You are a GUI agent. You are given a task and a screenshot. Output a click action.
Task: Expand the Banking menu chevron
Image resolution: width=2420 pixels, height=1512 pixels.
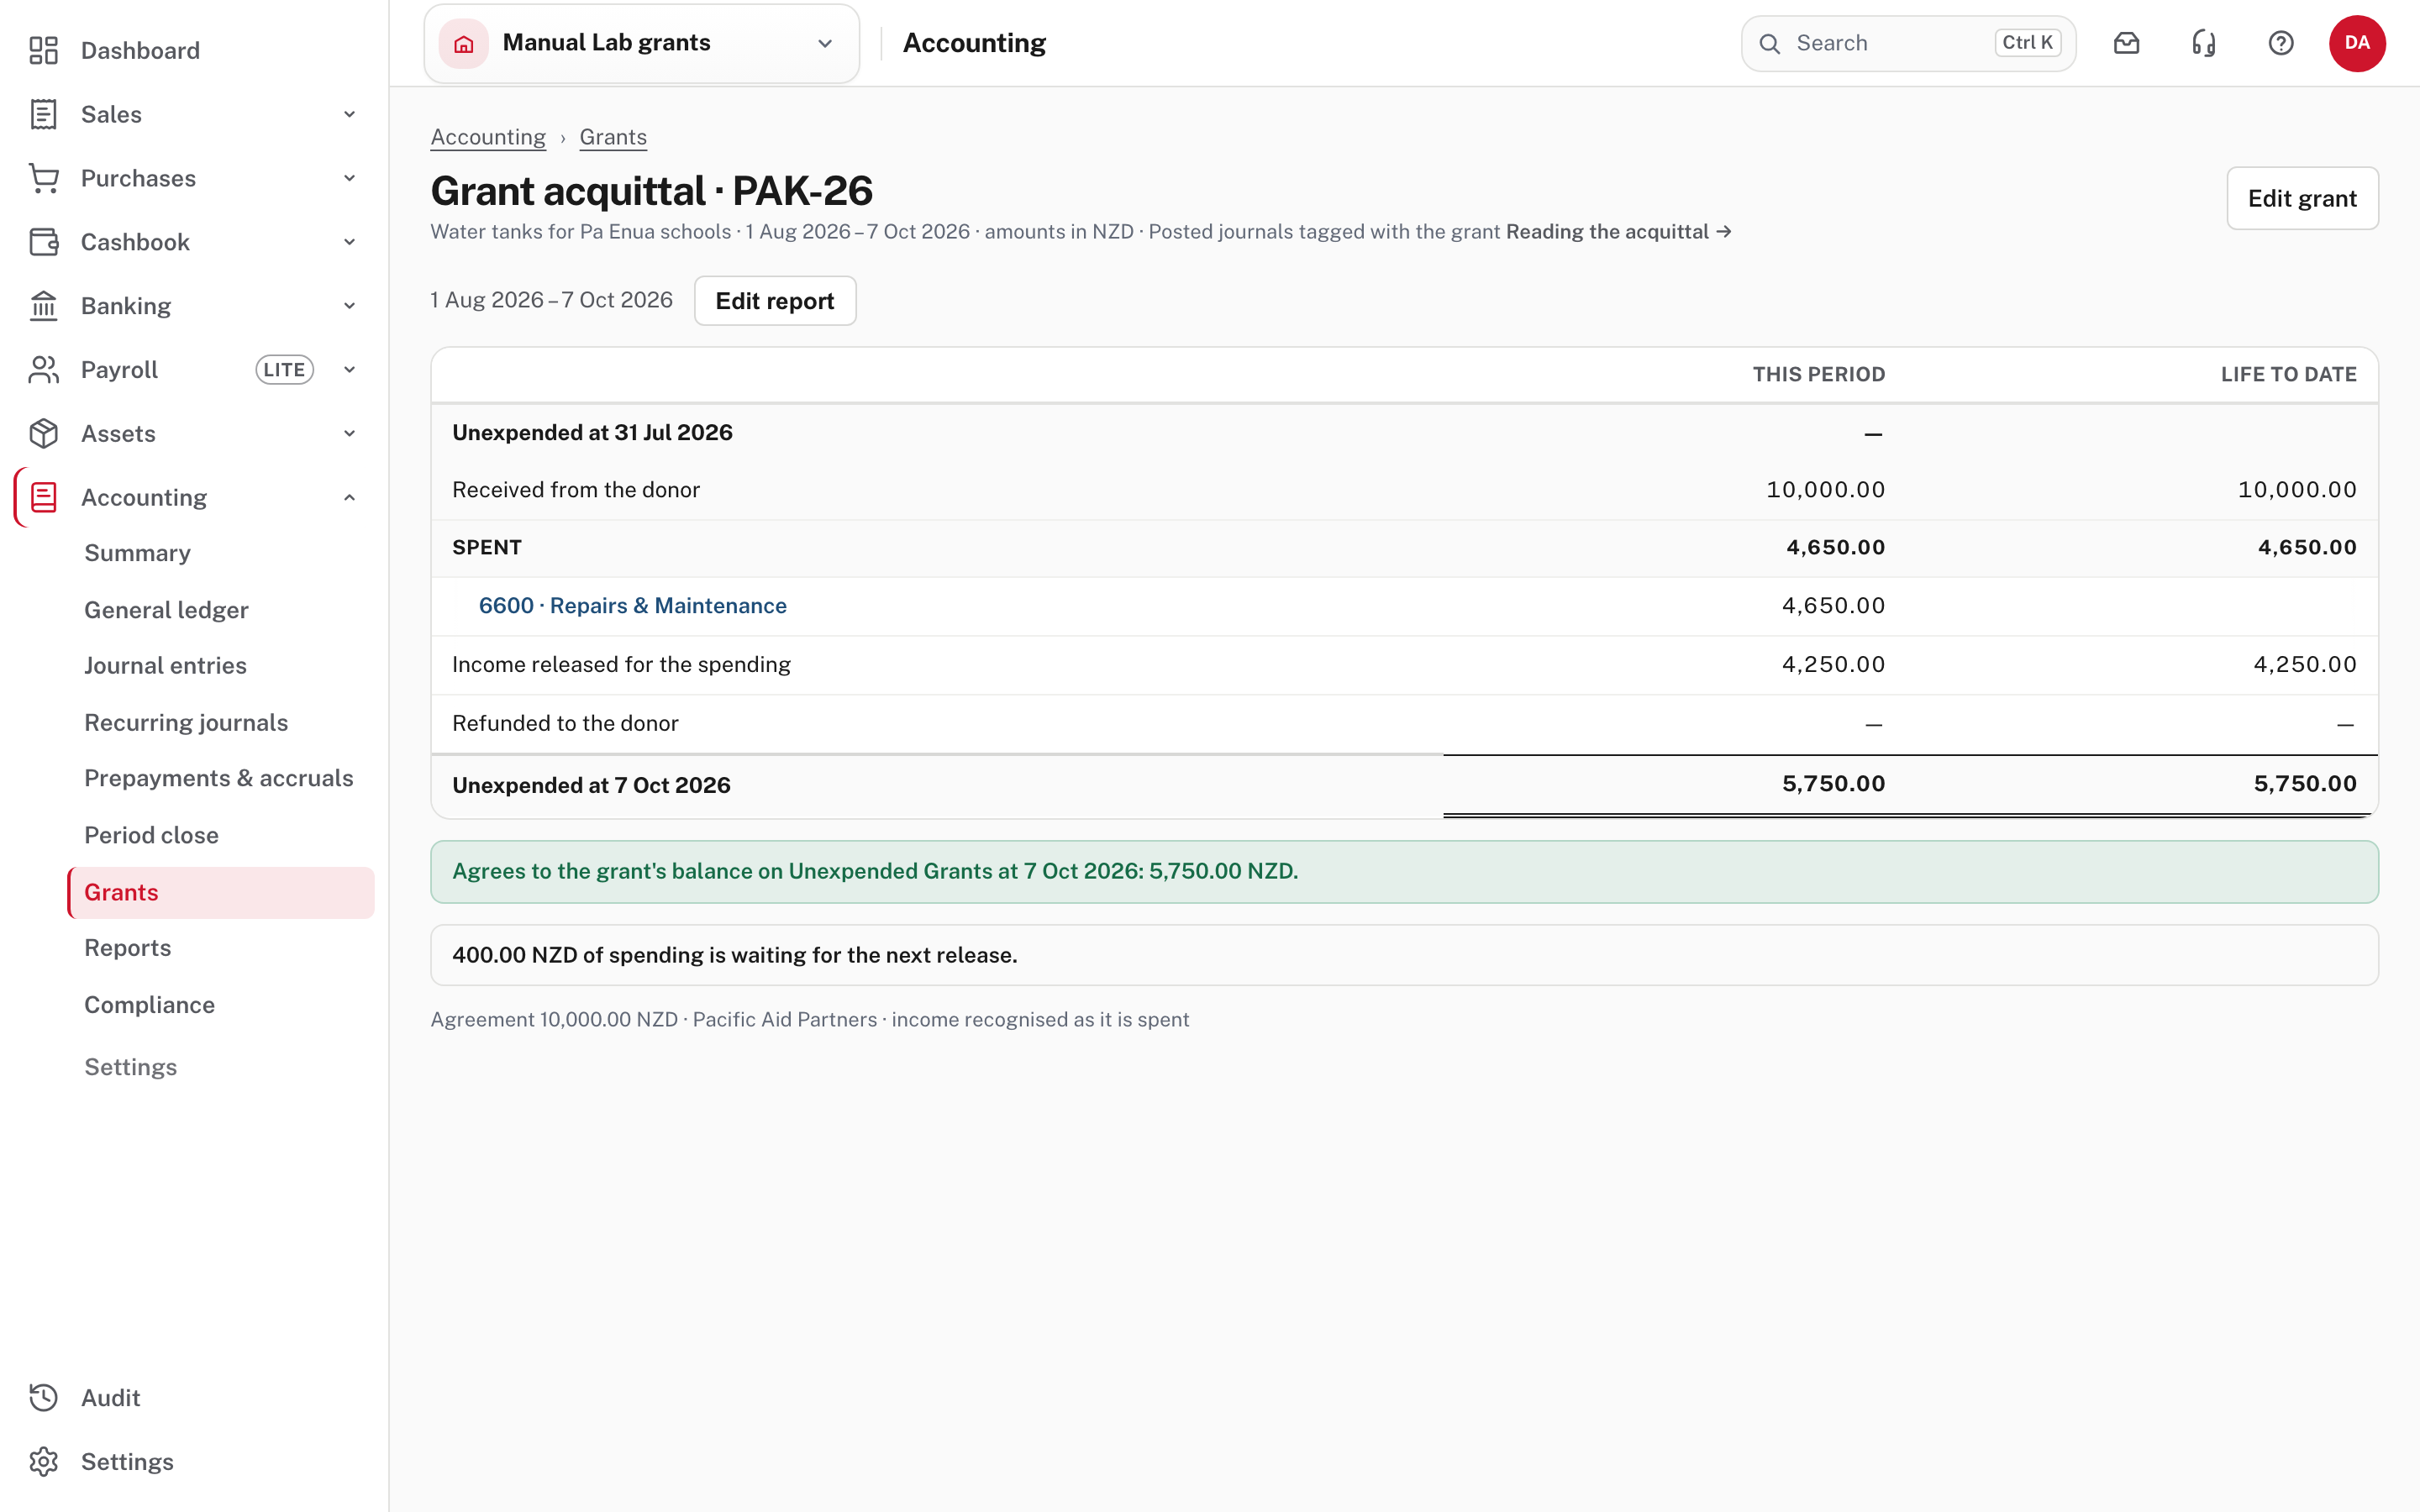pyautogui.click(x=349, y=306)
